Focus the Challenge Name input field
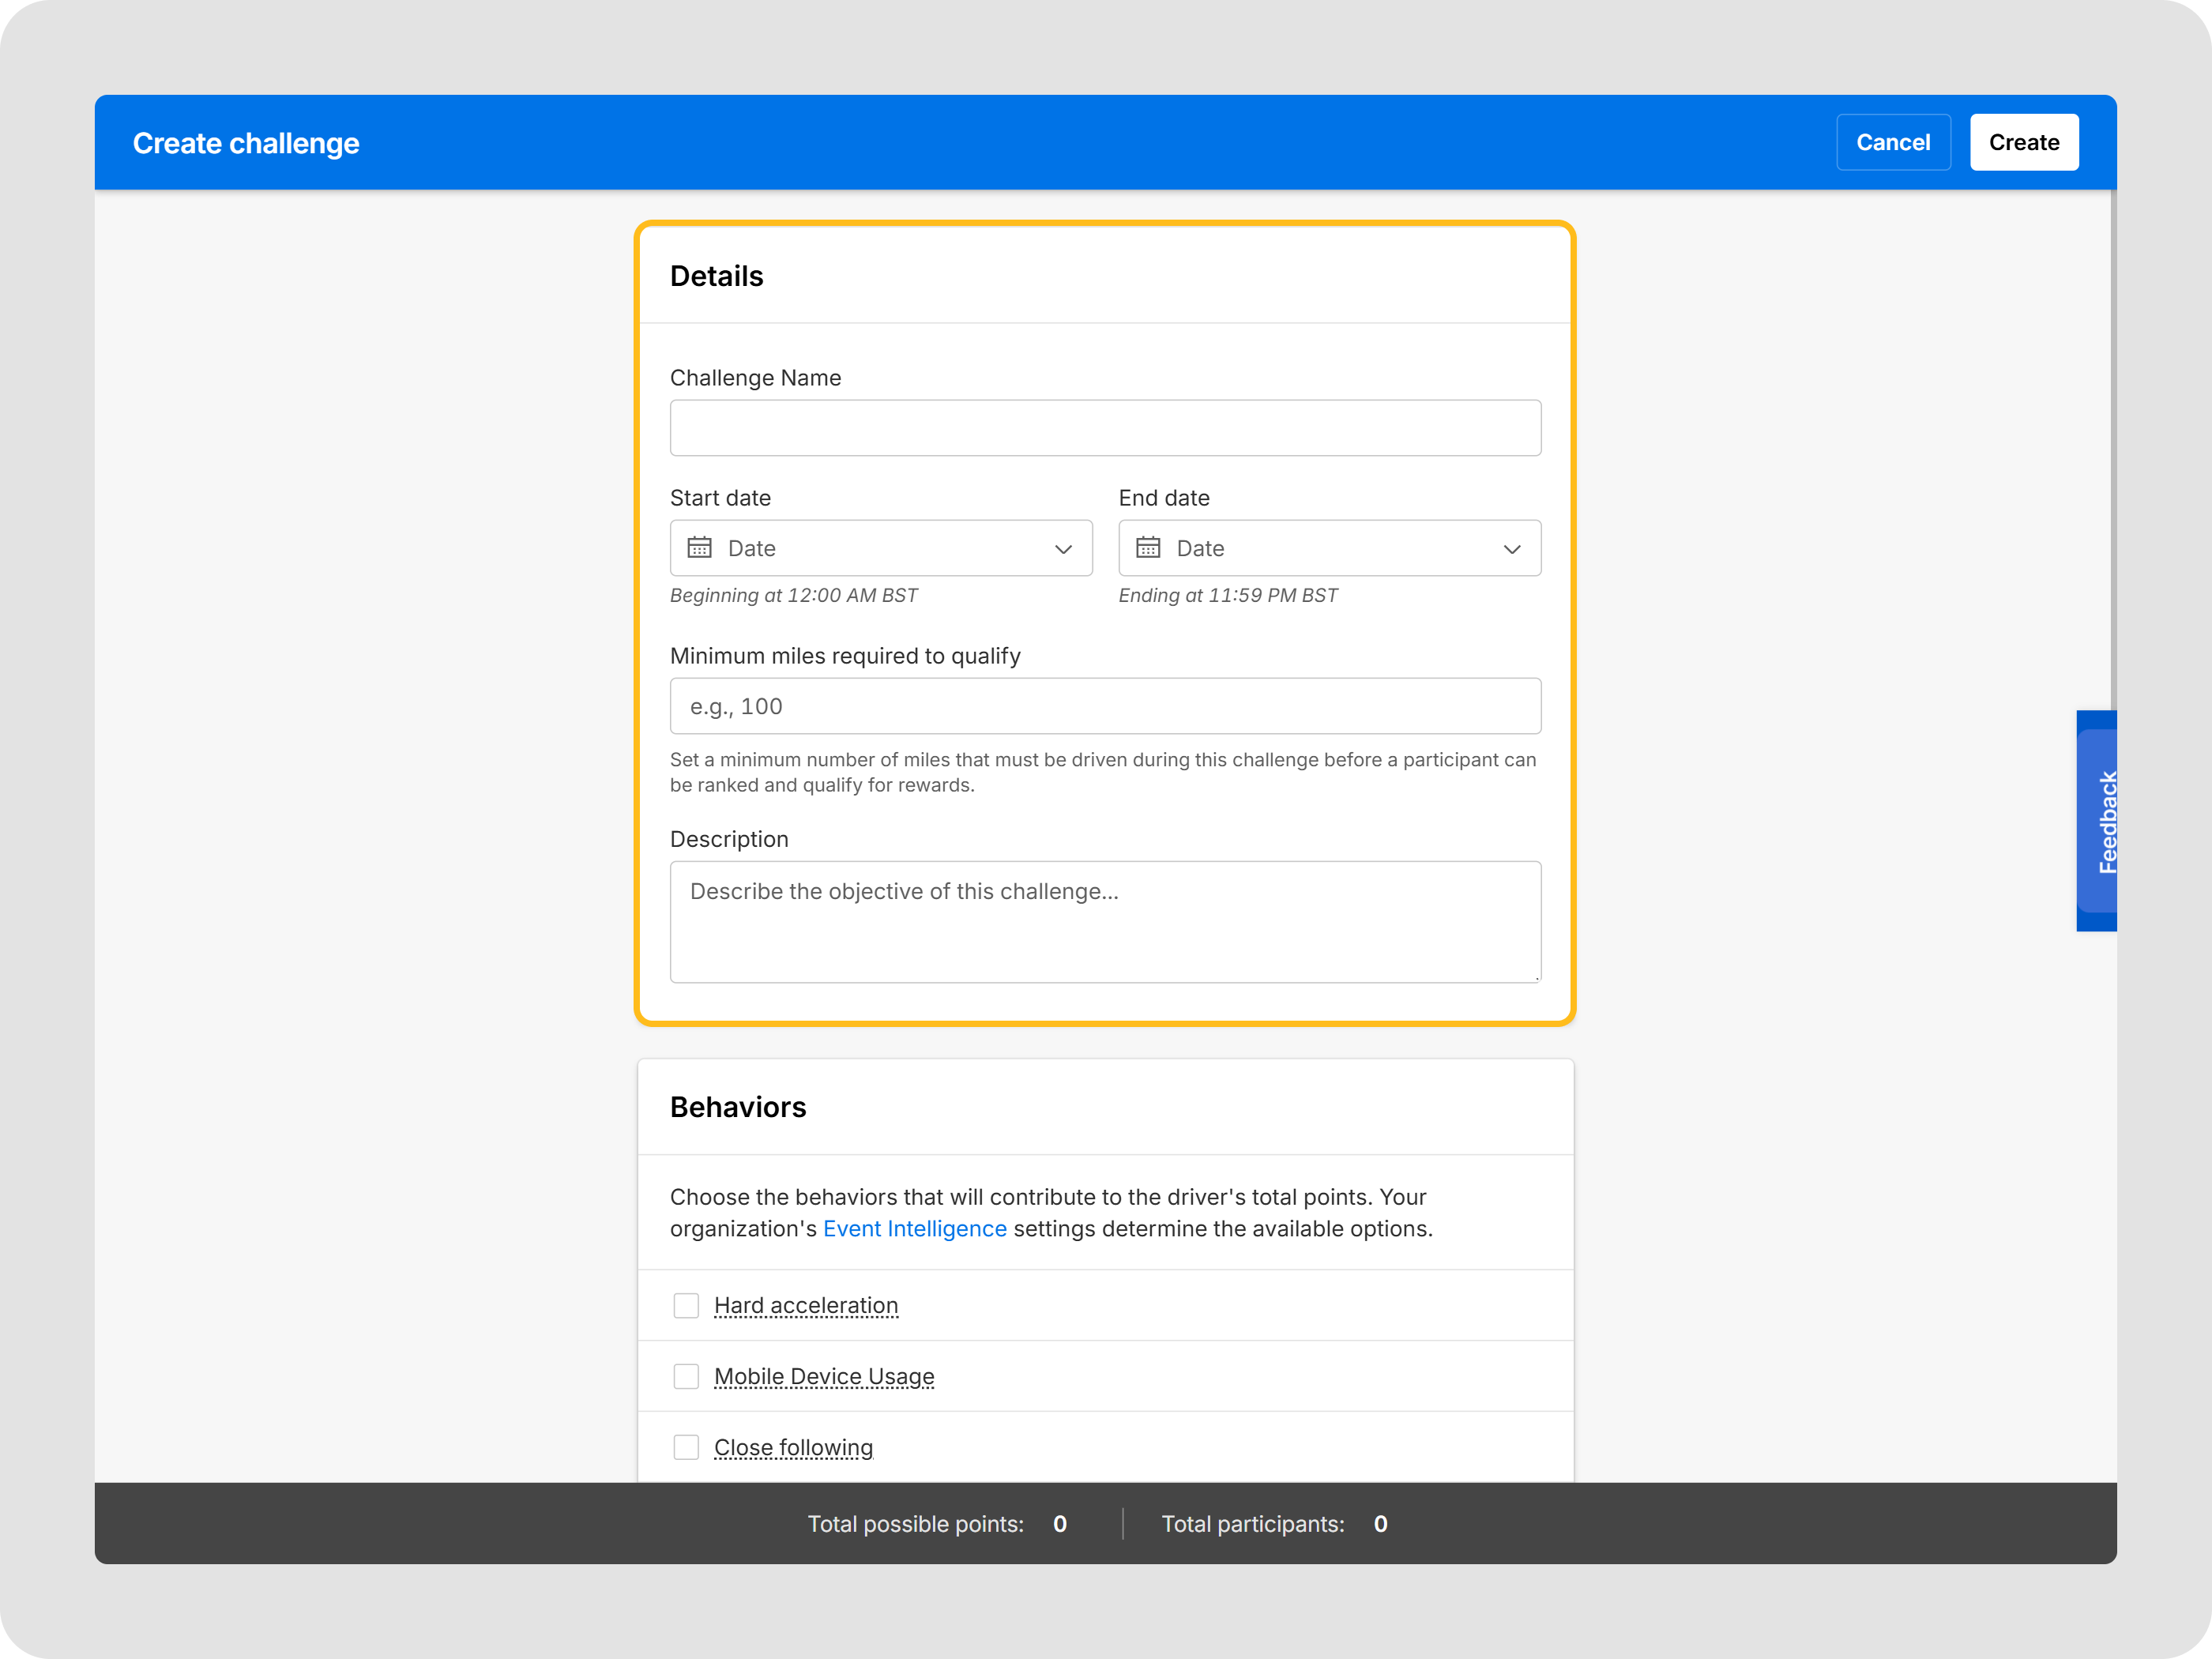 click(x=1105, y=428)
